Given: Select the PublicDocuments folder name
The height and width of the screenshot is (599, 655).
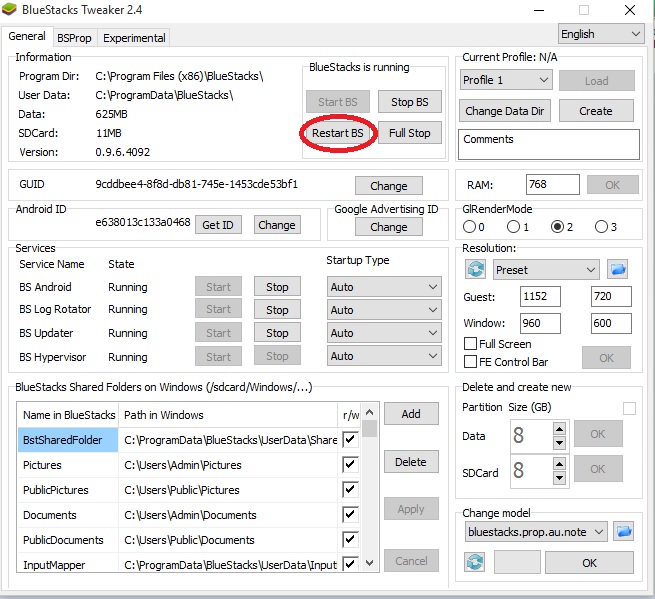Looking at the screenshot, I should pos(63,540).
